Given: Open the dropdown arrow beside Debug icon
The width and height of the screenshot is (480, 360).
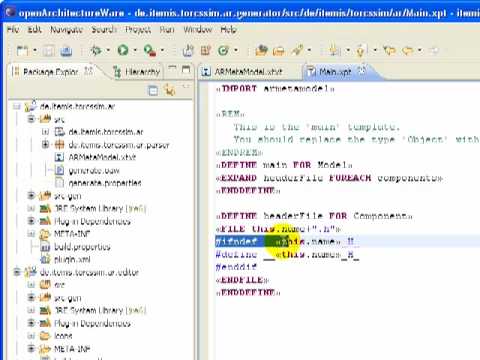Looking at the screenshot, I should 108,51.
